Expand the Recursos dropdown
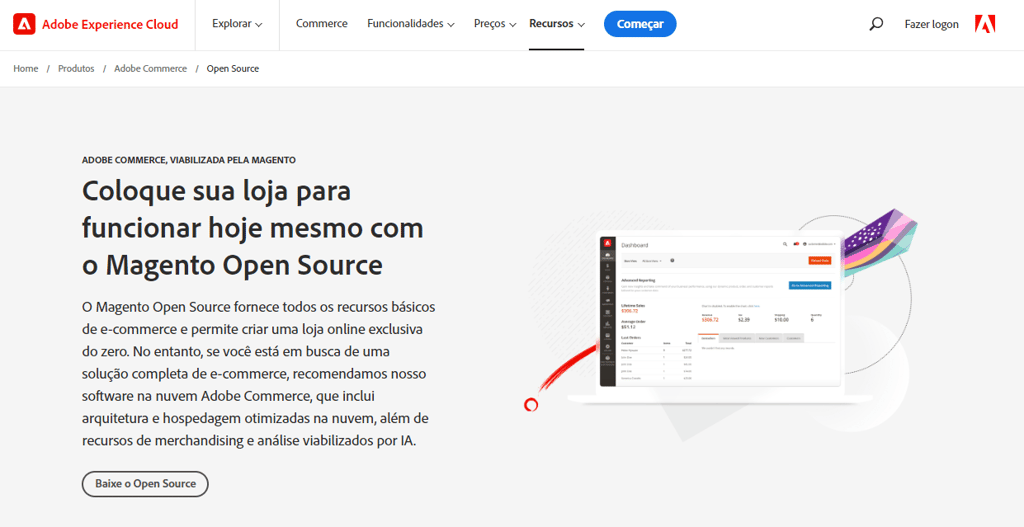 556,24
